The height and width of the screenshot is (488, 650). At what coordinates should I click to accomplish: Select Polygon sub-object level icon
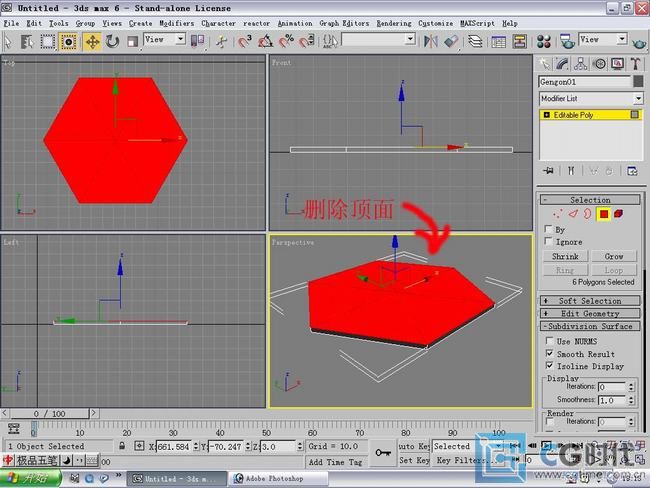tap(604, 214)
